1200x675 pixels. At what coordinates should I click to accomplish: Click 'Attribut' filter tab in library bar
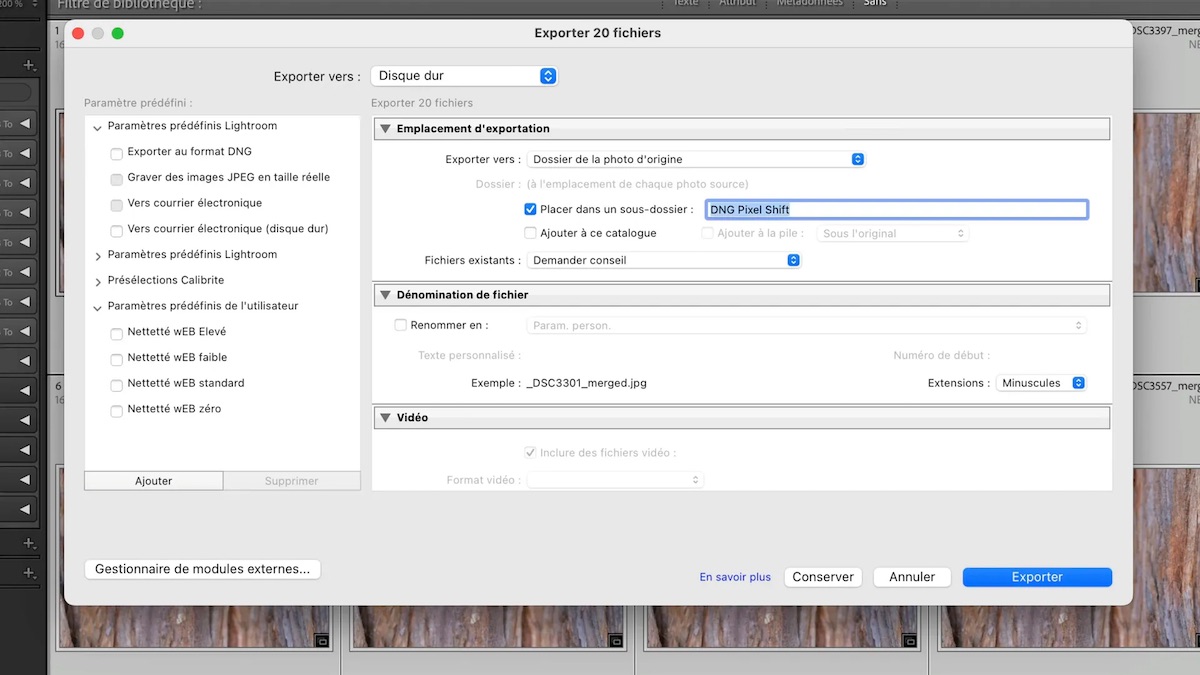click(738, 3)
